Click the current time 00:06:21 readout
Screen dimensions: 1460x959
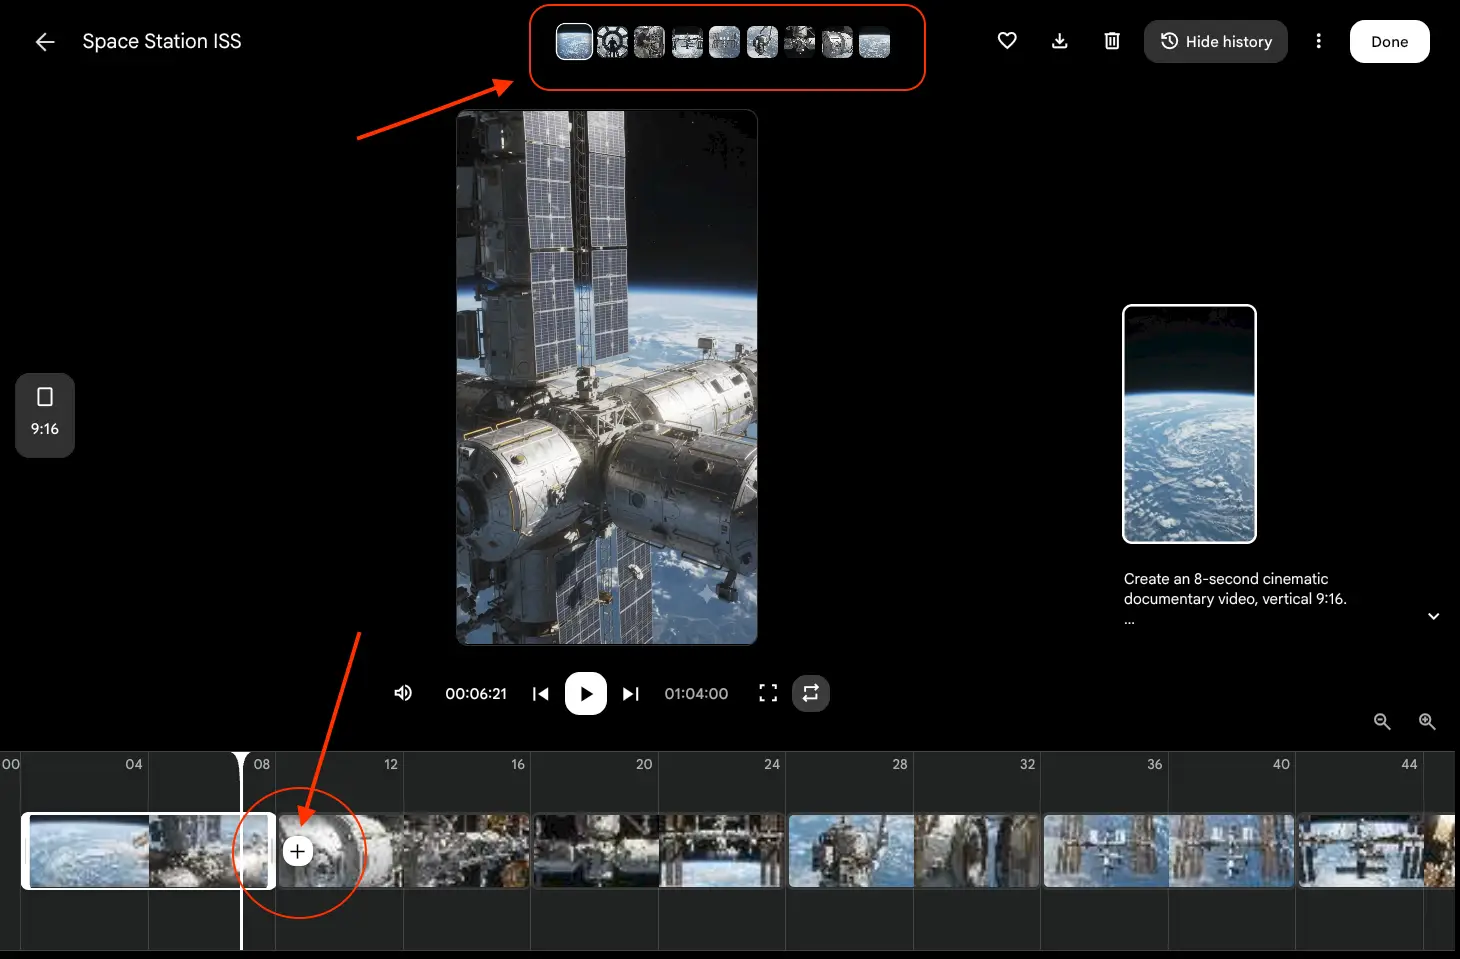pyautogui.click(x=476, y=694)
